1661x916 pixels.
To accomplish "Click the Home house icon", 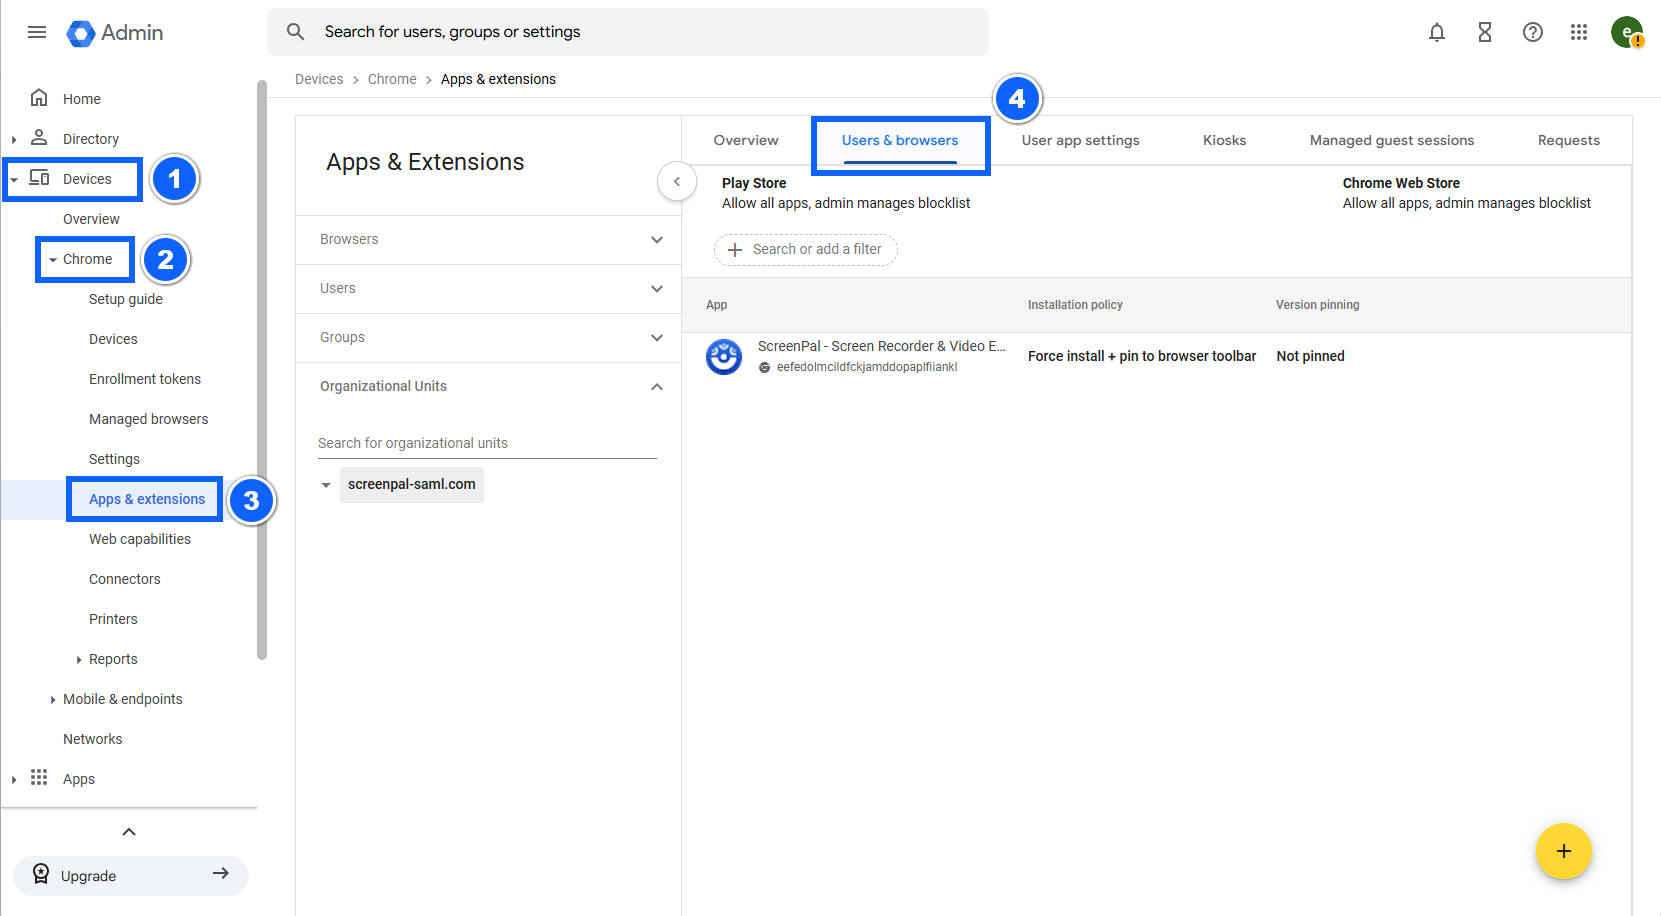I will (39, 97).
